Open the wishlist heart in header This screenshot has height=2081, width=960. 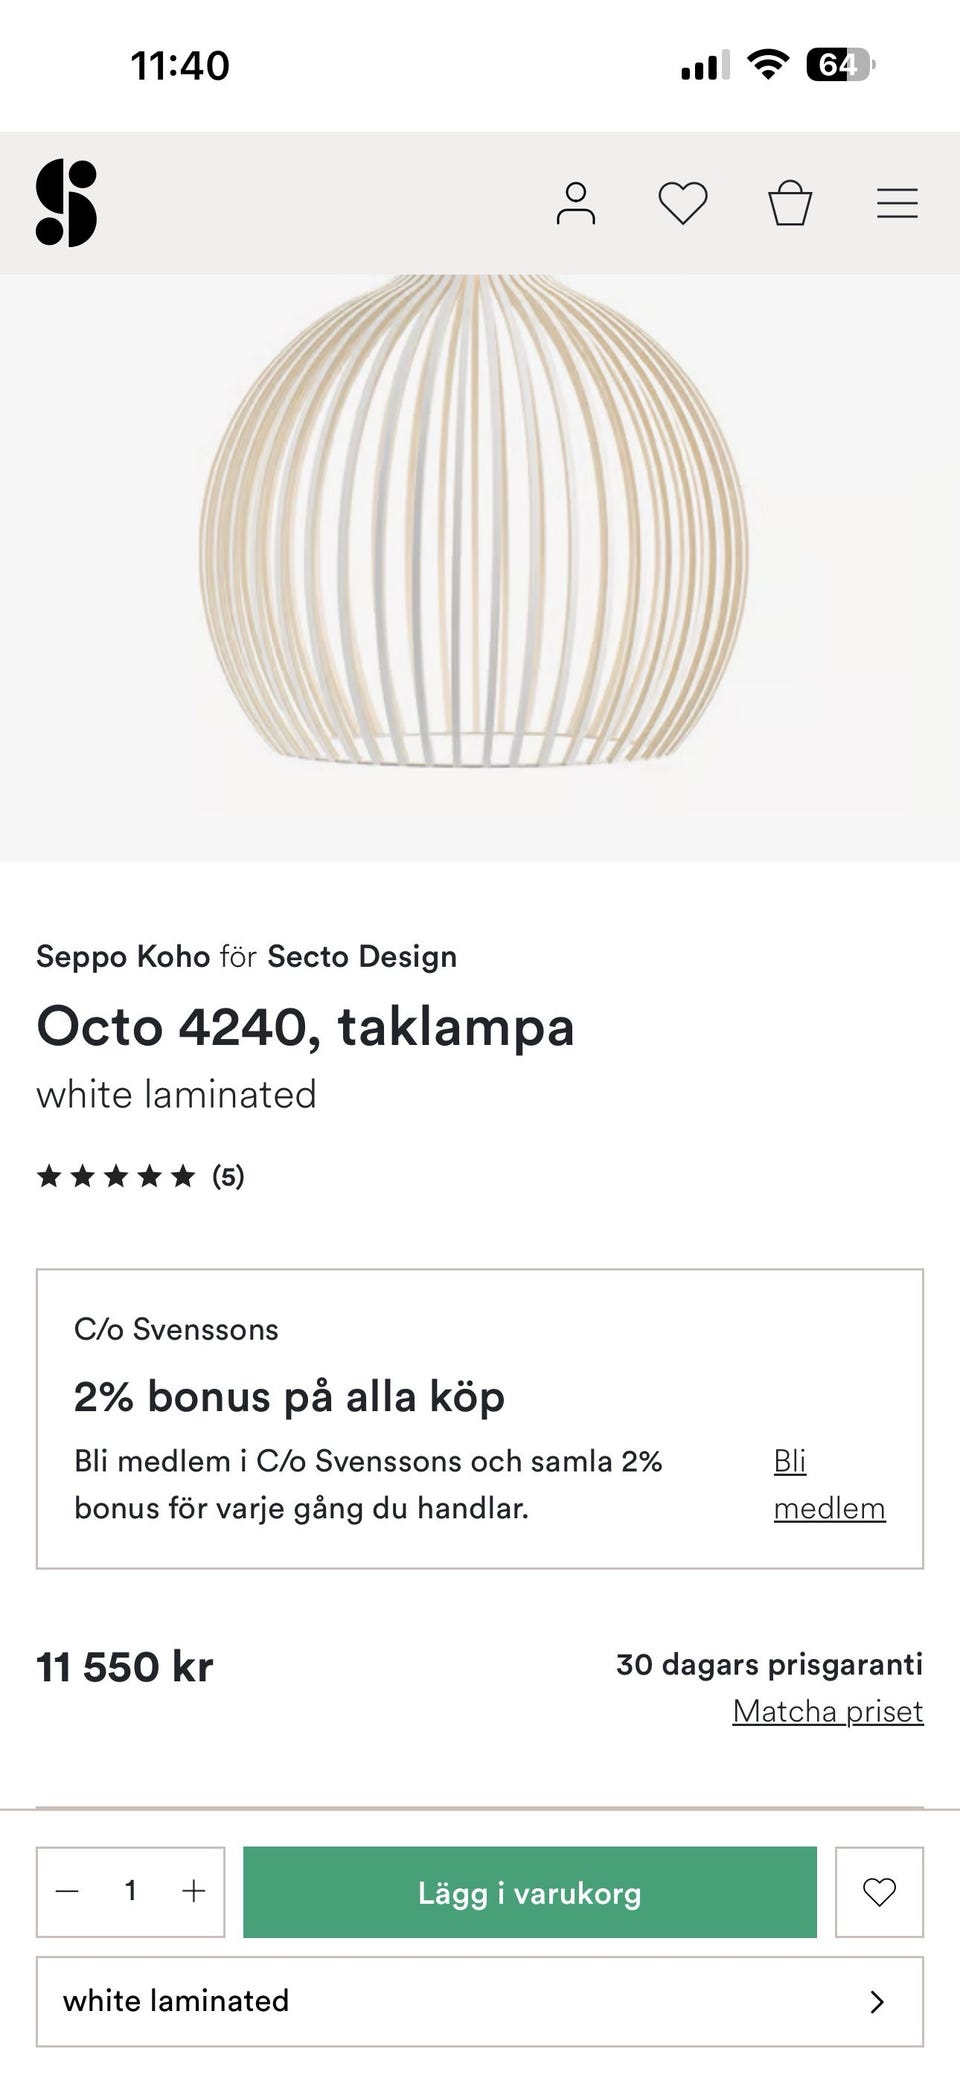pos(683,203)
